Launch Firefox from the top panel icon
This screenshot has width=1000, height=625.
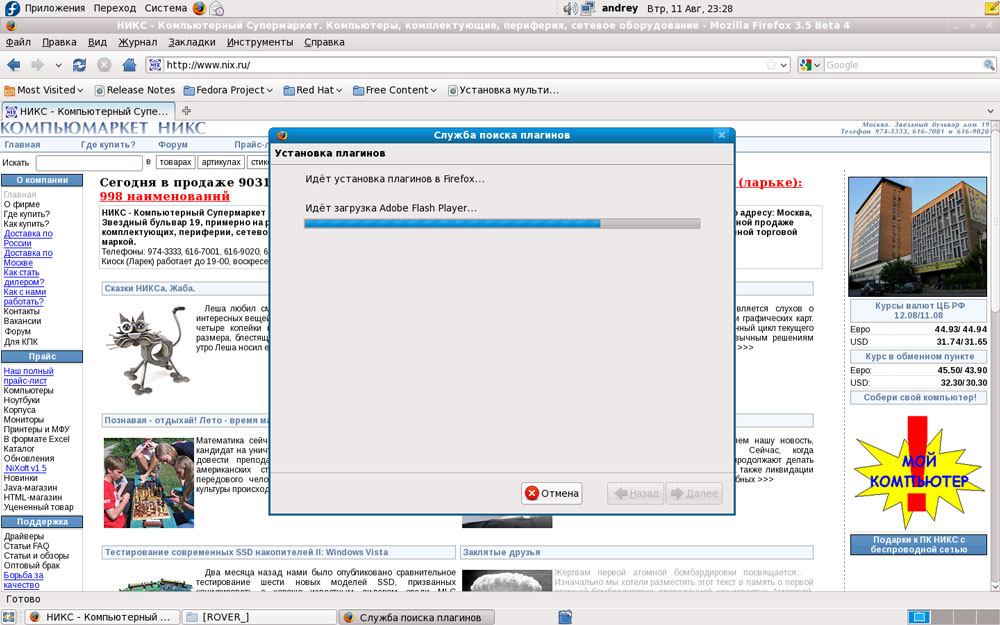pos(199,8)
